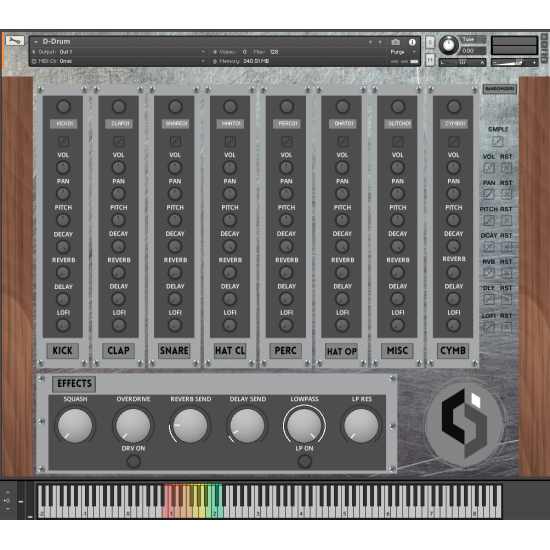Go to the previous instrument preset arrow
This screenshot has width=550, height=550.
[x=370, y=42]
